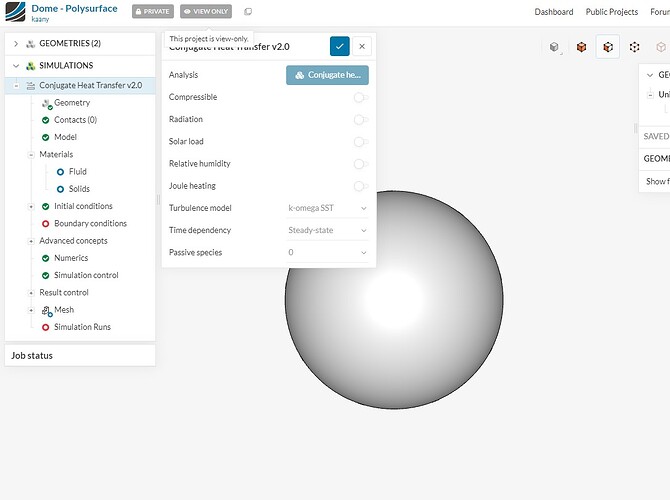Image resolution: width=670 pixels, height=500 pixels.
Task: Open the Dome - Polysurface project title
Action: tap(74, 9)
